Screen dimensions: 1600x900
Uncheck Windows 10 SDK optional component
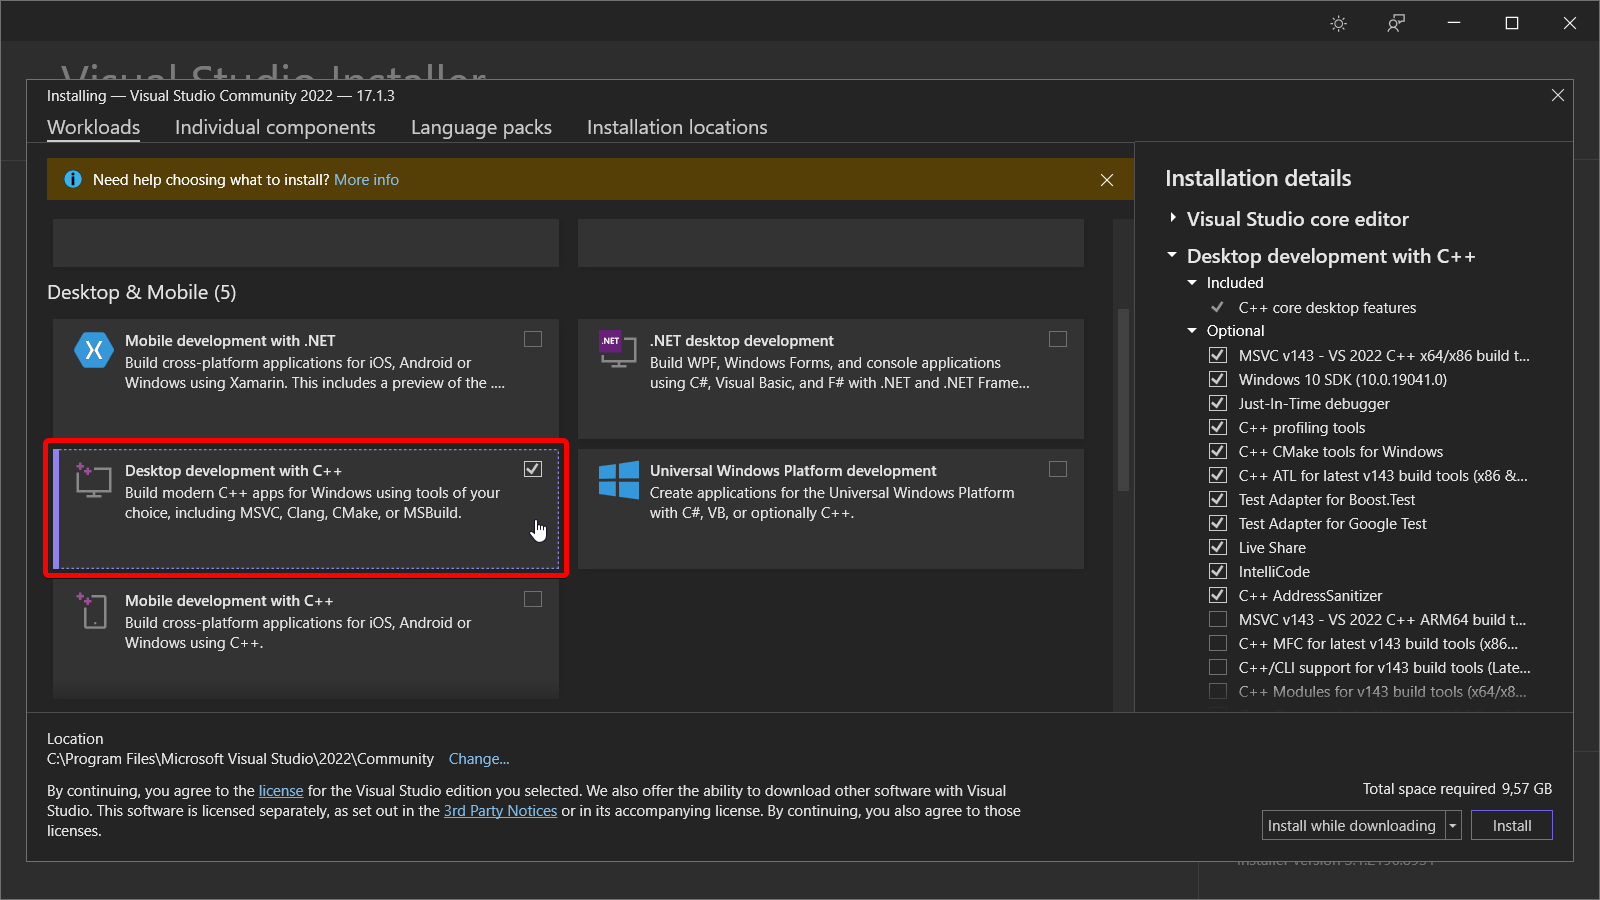pyautogui.click(x=1218, y=379)
